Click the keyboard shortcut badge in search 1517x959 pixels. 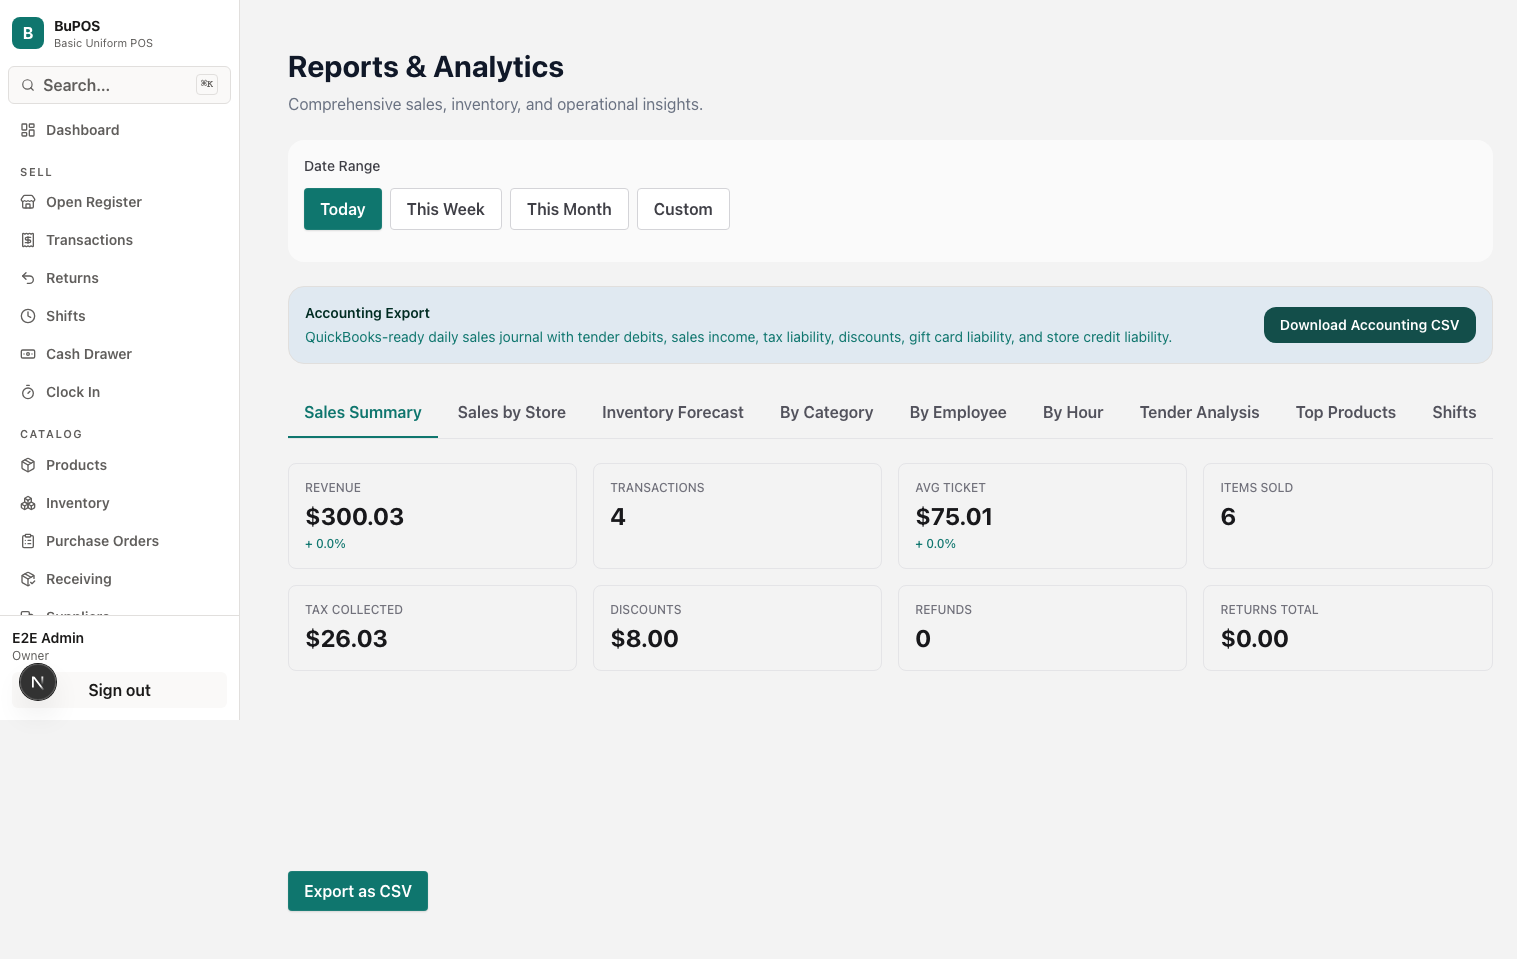tap(207, 85)
